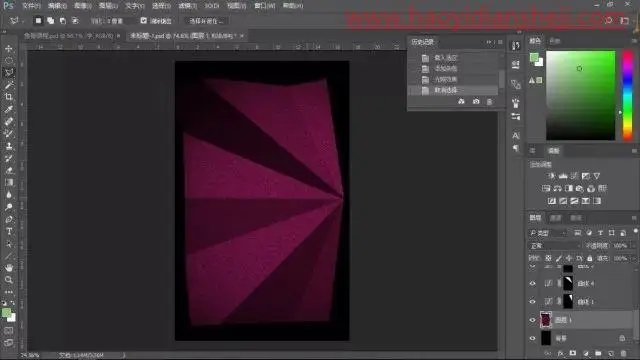Select the Elliptical Marquee tool
This screenshot has height=360, width=640.
tap(9, 60)
